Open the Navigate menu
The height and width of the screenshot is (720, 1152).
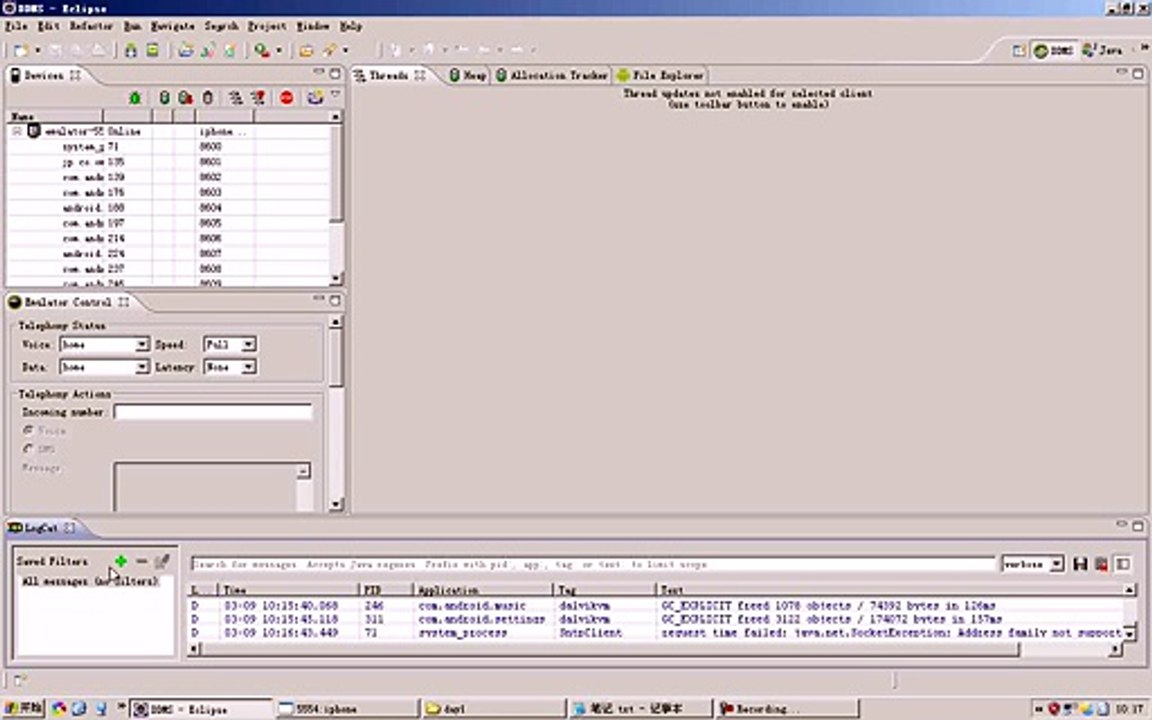pyautogui.click(x=173, y=26)
